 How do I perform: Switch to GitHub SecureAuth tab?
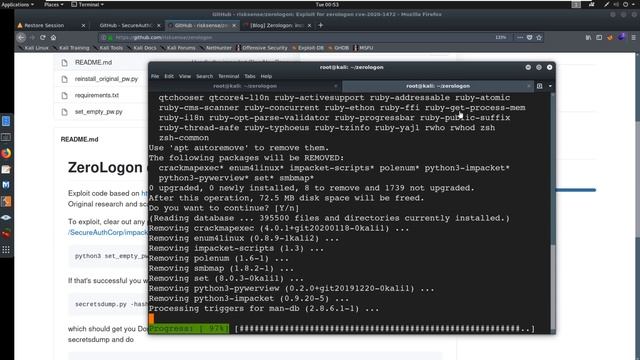[x=127, y=25]
